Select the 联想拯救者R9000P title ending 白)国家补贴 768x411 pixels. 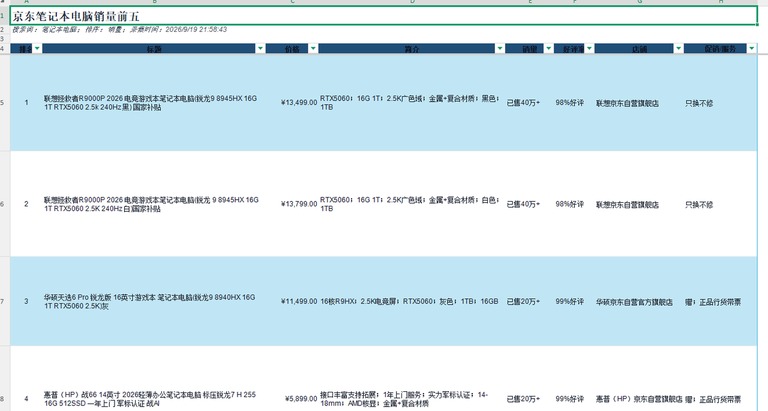[154, 204]
